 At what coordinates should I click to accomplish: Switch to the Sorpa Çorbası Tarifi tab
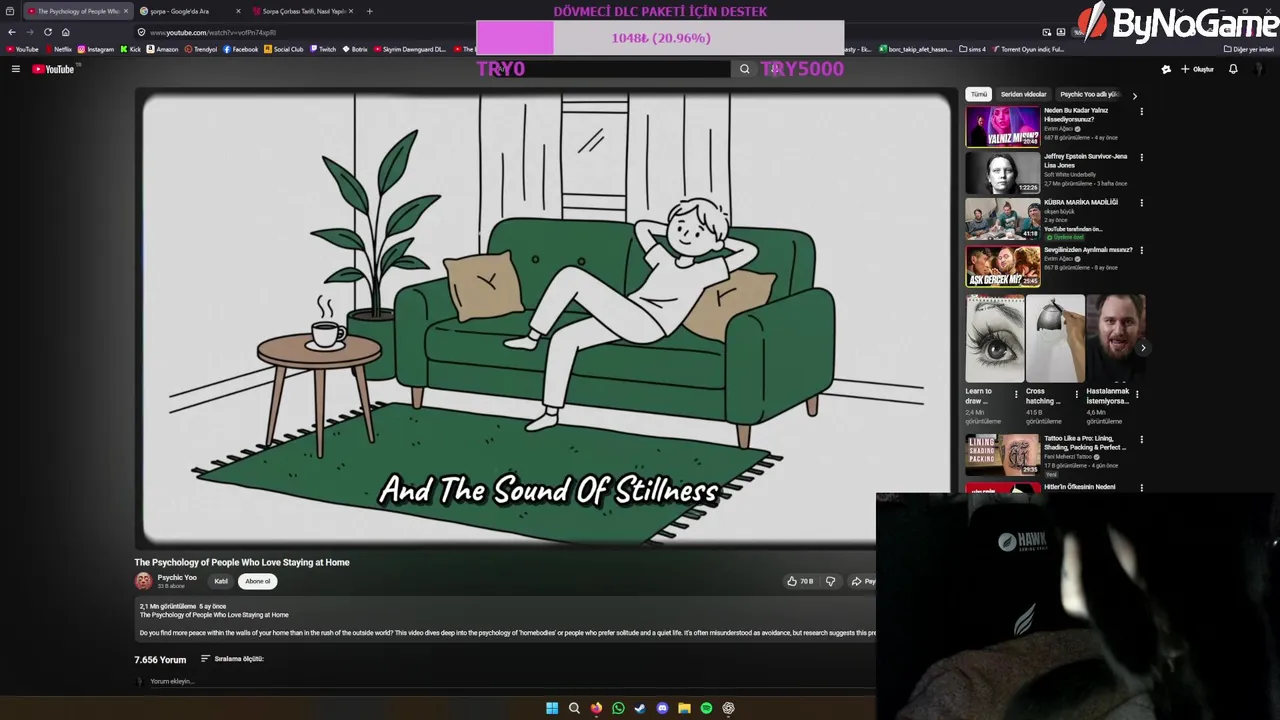coord(303,11)
